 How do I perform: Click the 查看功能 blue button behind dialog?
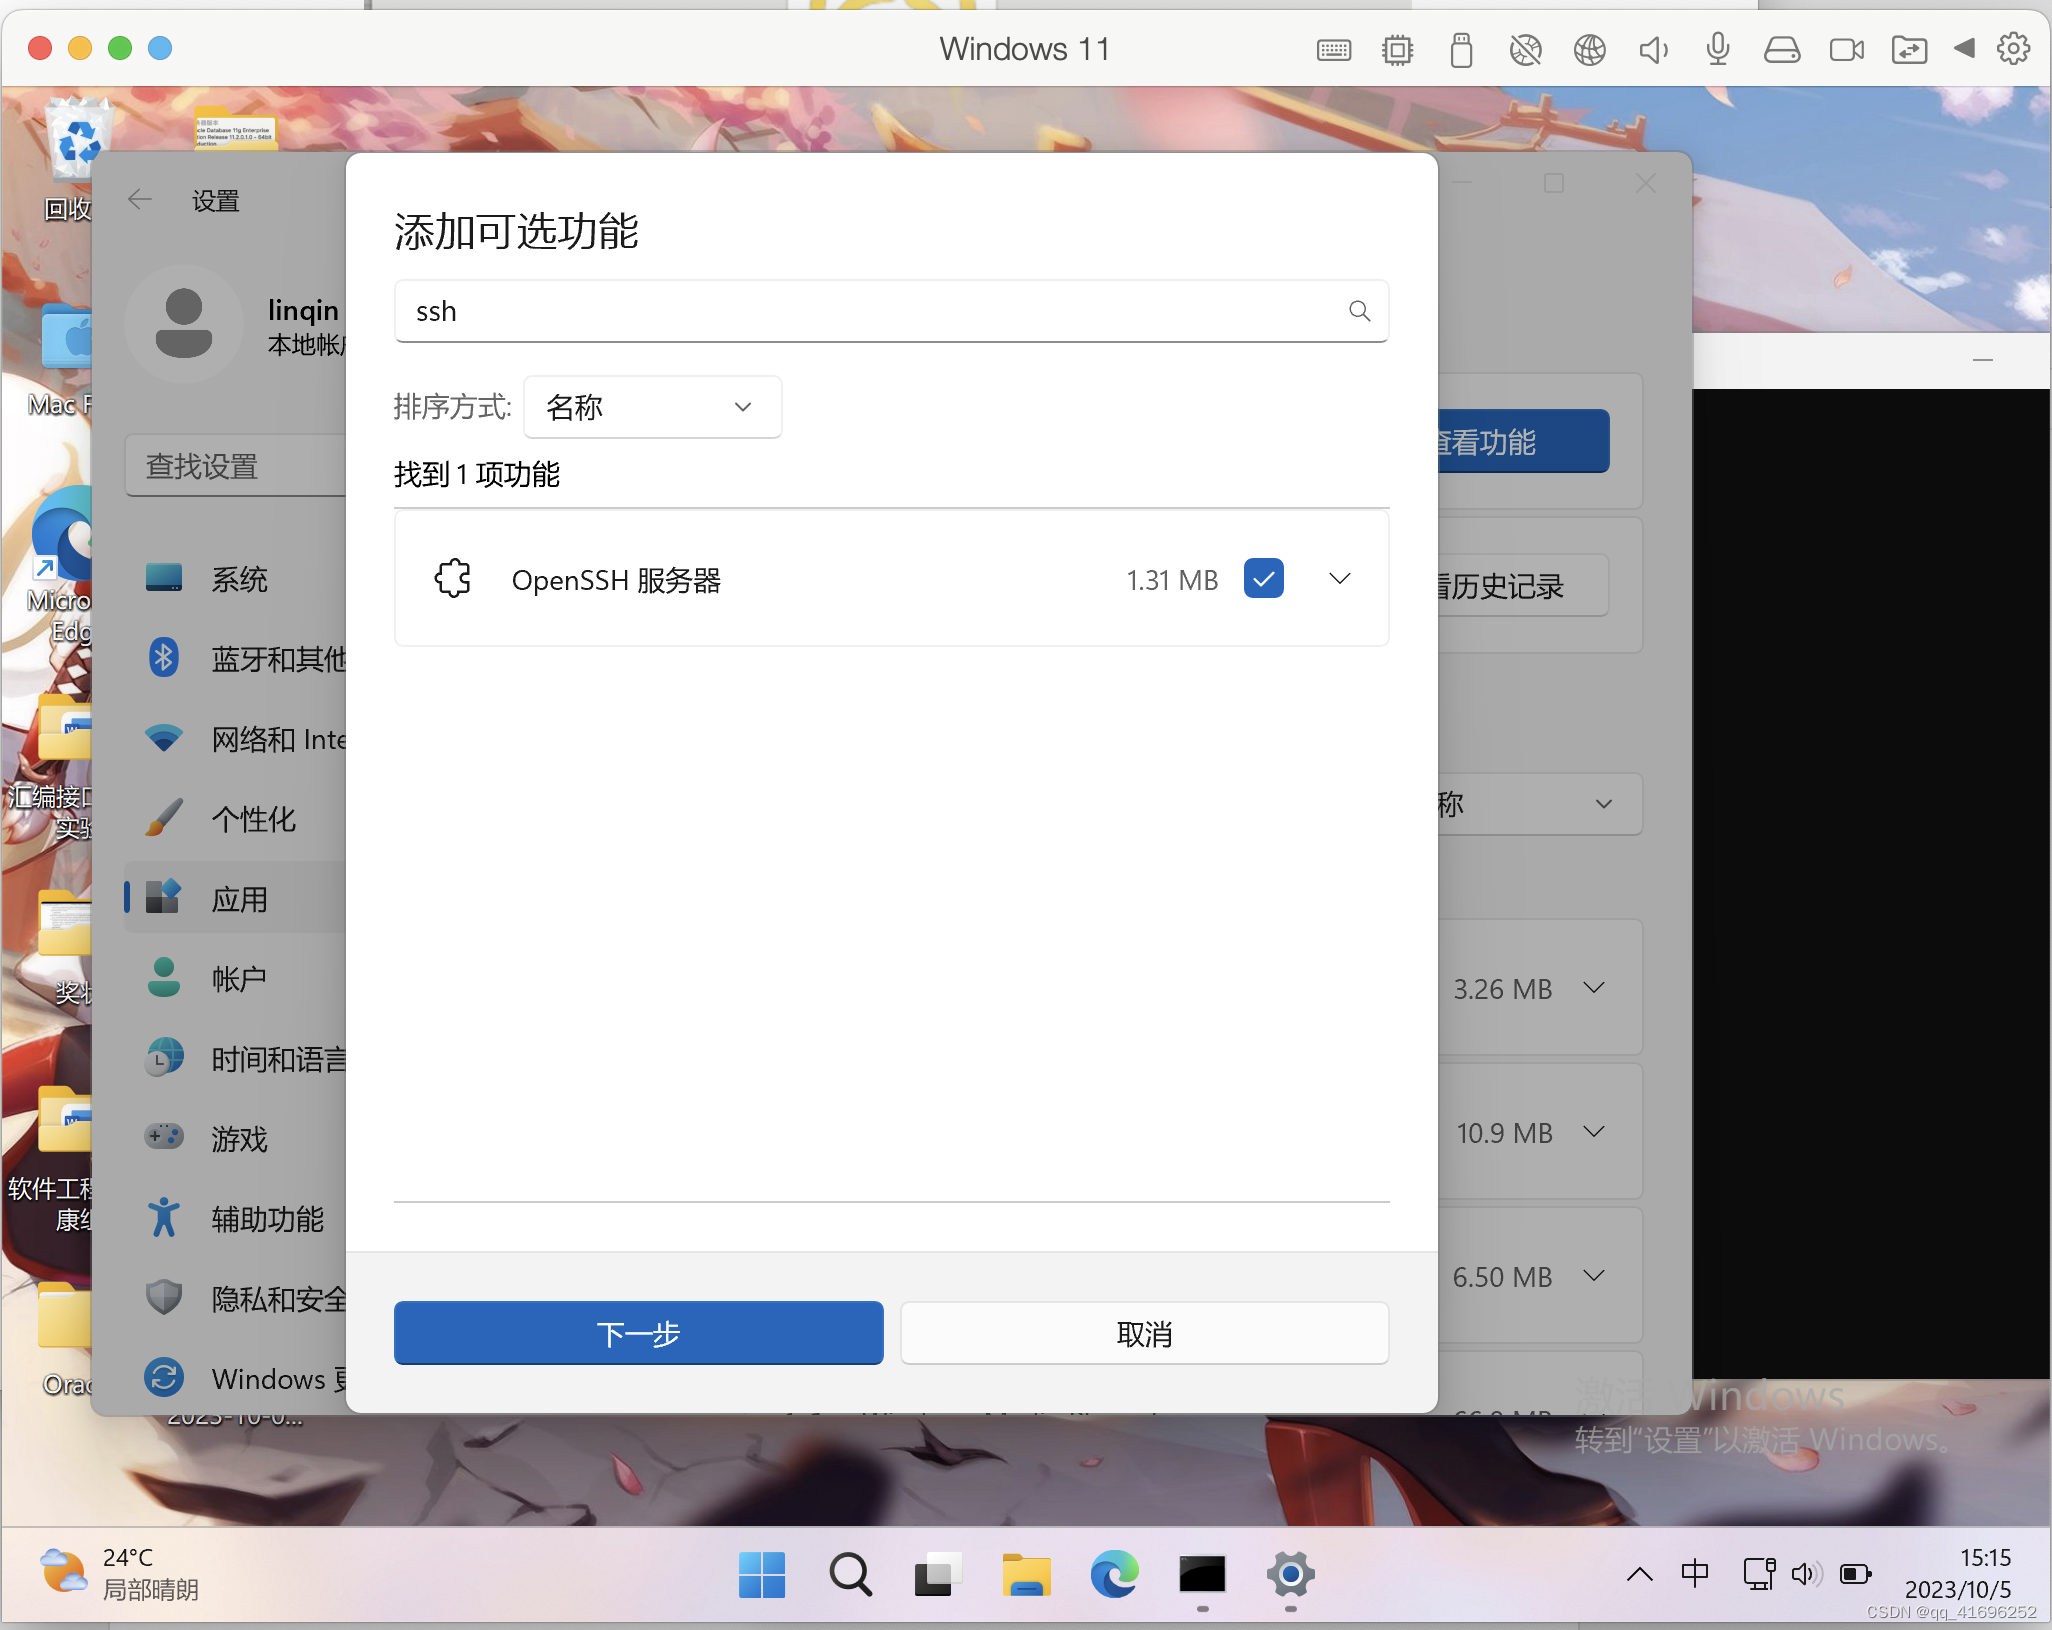coord(1523,442)
